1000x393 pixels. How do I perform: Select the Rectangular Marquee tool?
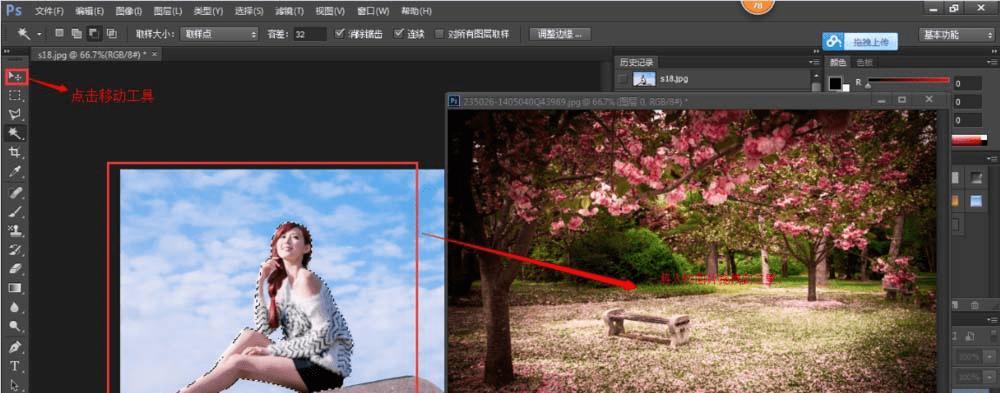click(15, 96)
